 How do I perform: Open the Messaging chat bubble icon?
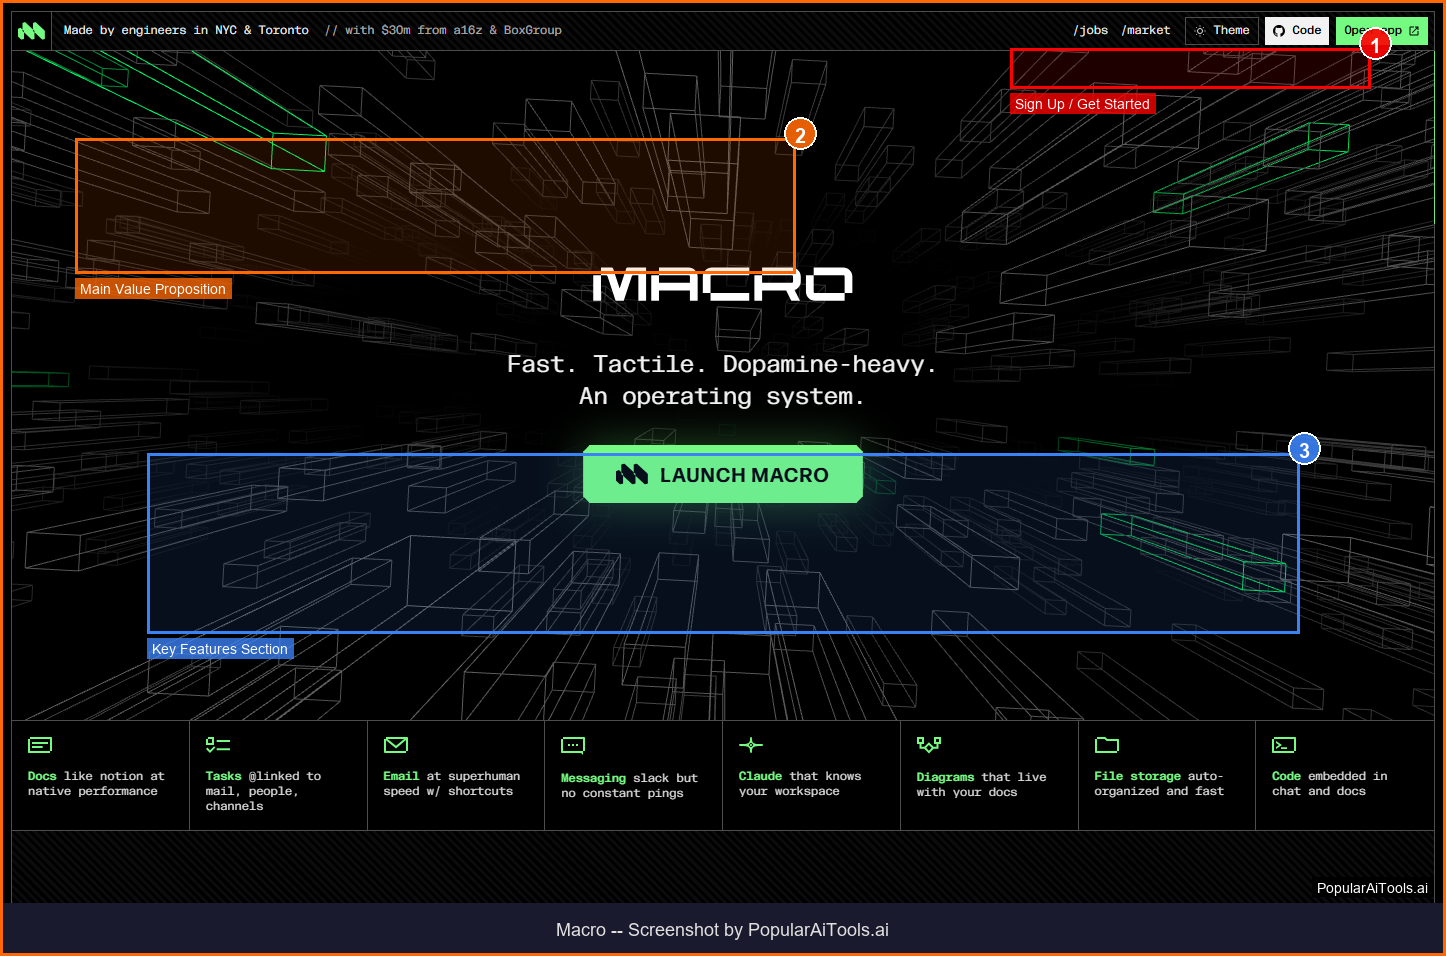(x=573, y=746)
